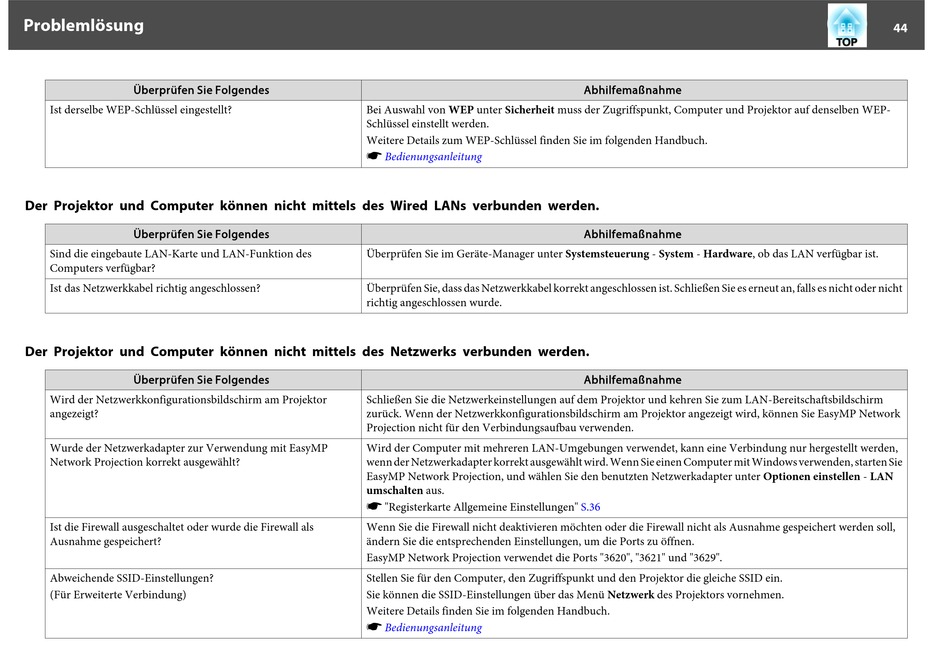Click "Schließen Sie die Netzwerkeinstellungen" remedy text
The height and width of the screenshot is (660, 950).
pyautogui.click(x=633, y=413)
